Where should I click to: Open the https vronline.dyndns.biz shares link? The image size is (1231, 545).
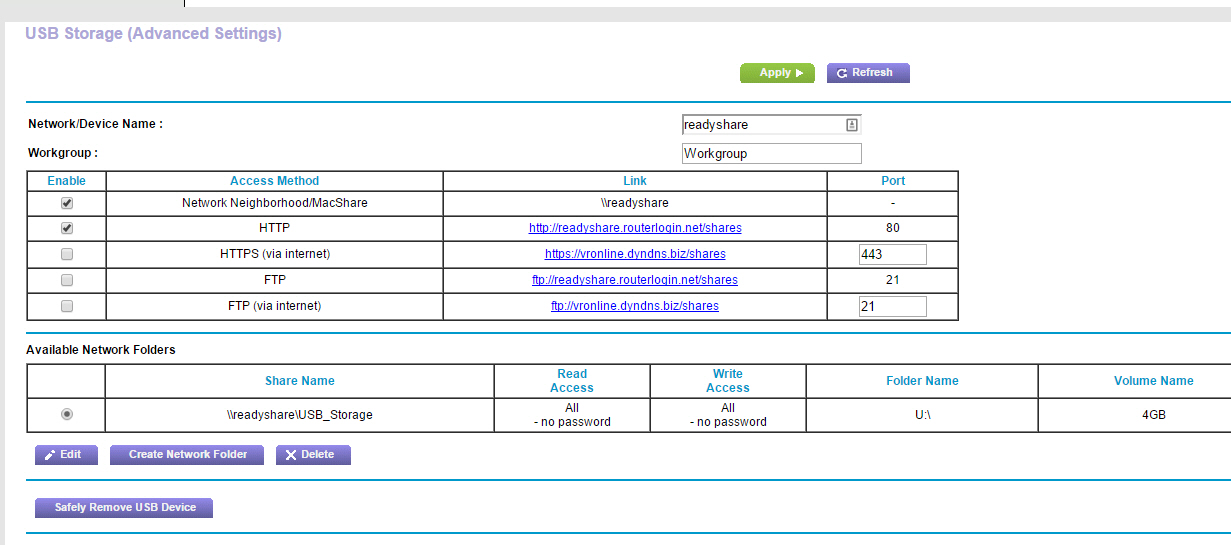pos(635,254)
